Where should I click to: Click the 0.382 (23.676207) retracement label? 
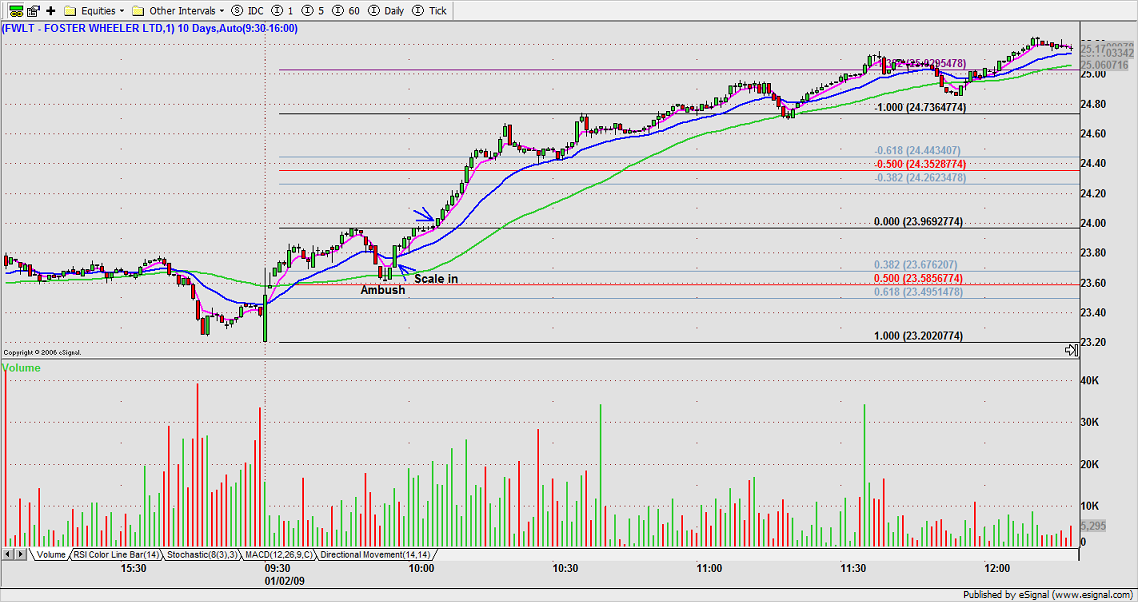point(915,266)
